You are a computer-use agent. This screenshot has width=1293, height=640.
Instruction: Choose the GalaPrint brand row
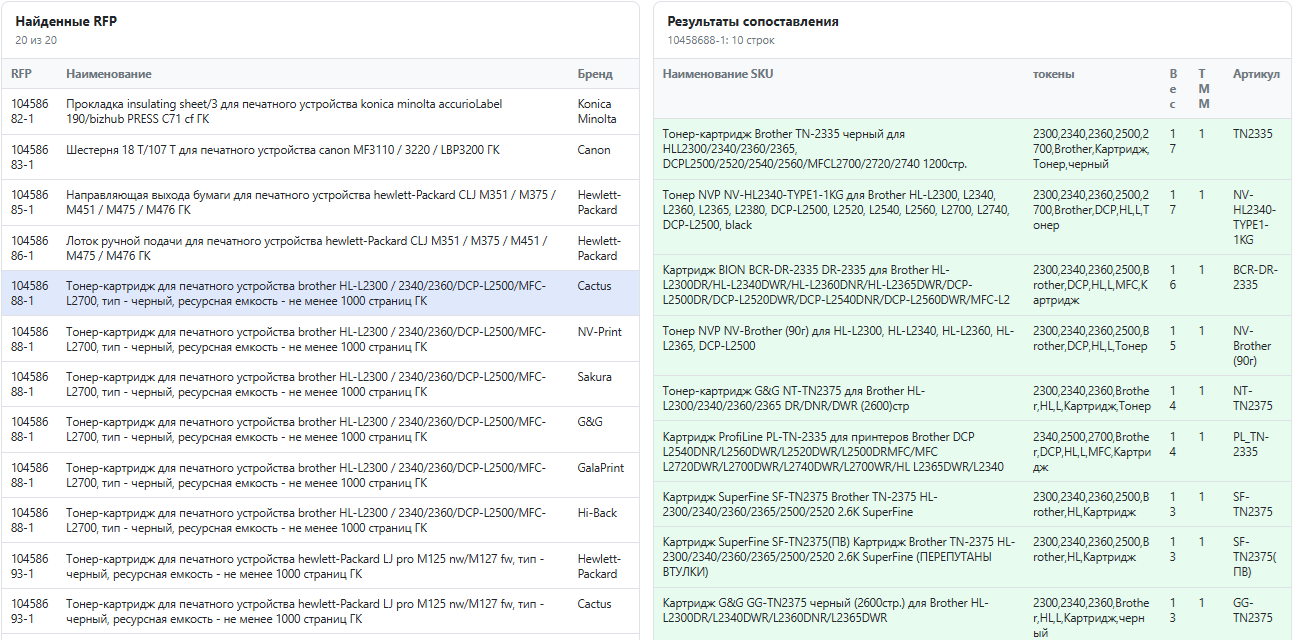(320, 475)
